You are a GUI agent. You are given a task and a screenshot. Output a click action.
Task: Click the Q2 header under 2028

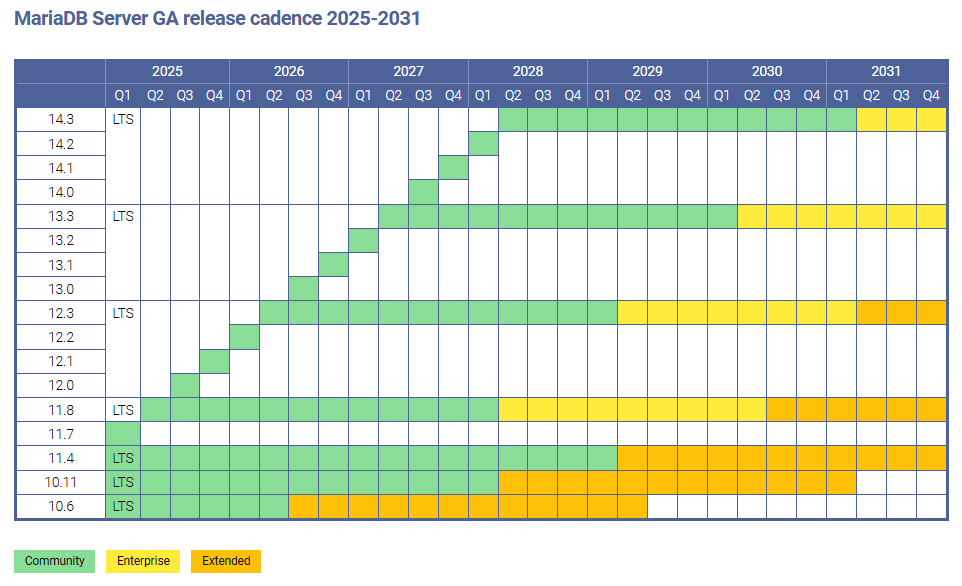point(513,95)
